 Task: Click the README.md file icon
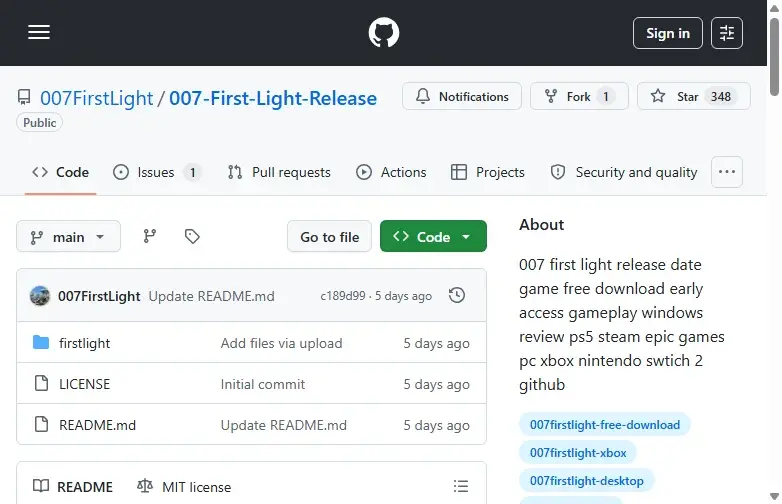pyautogui.click(x=41, y=424)
